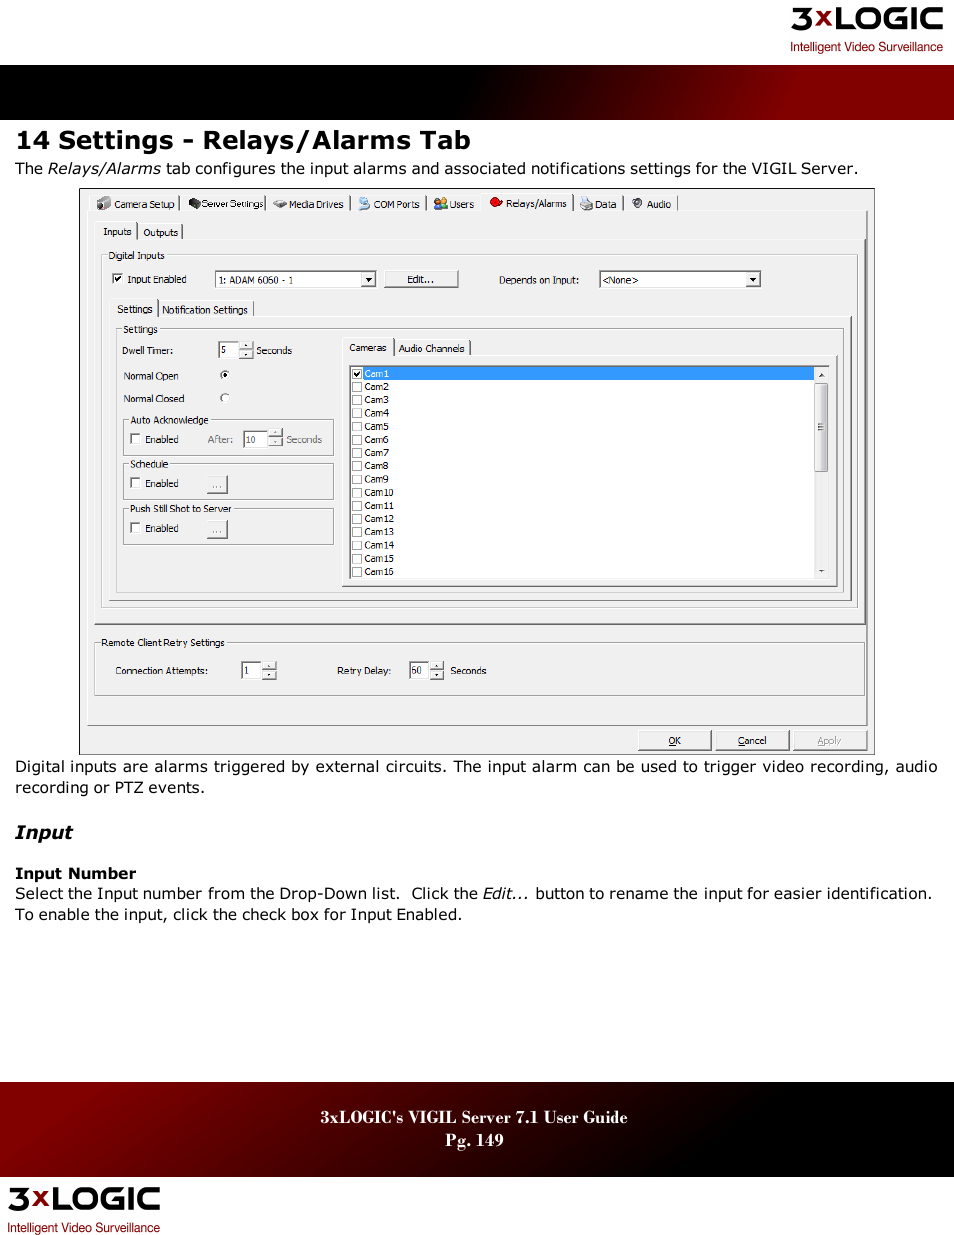Open the Camera Setup tab icon

(x=103, y=203)
